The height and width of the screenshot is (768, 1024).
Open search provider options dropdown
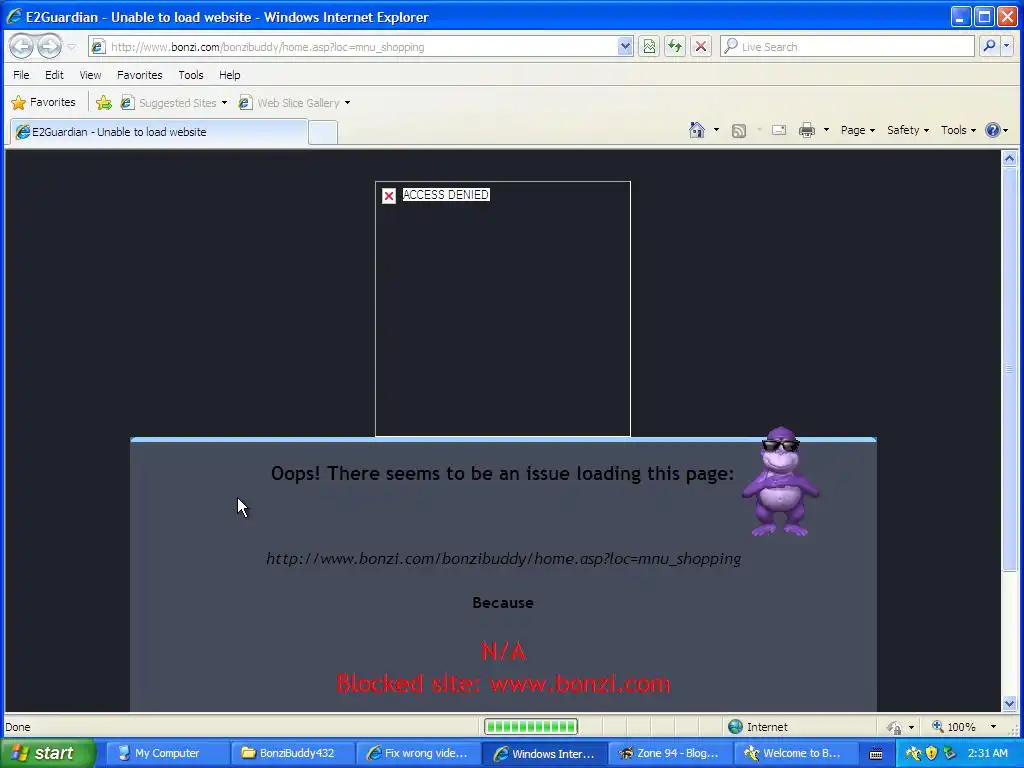[x=1006, y=46]
